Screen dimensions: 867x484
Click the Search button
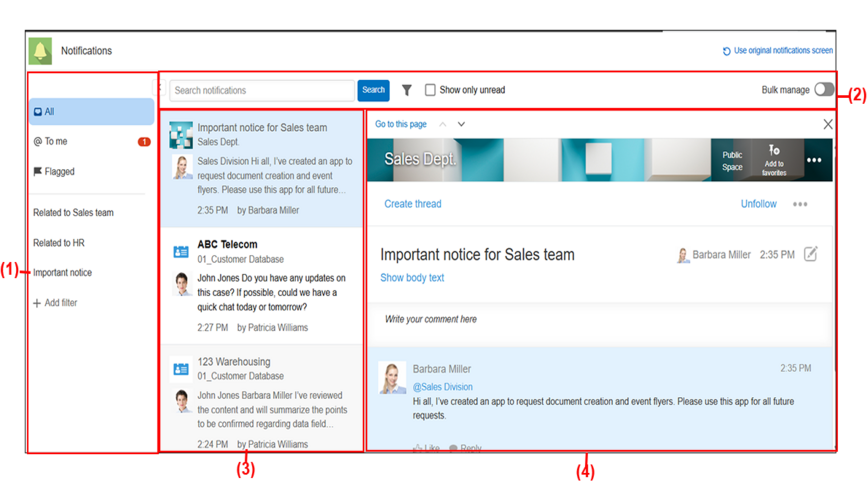click(373, 90)
